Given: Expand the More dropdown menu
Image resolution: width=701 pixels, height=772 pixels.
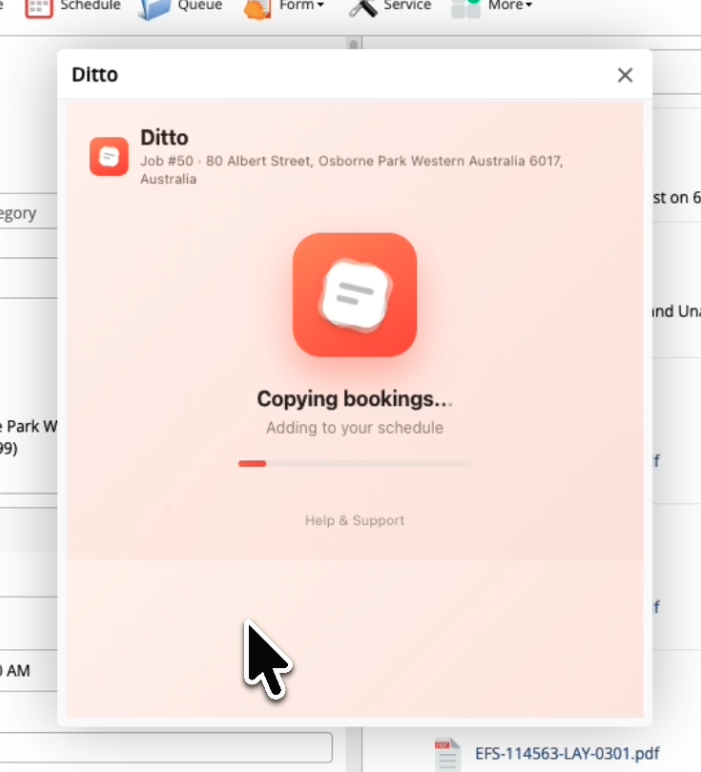Looking at the screenshot, I should click(x=510, y=5).
